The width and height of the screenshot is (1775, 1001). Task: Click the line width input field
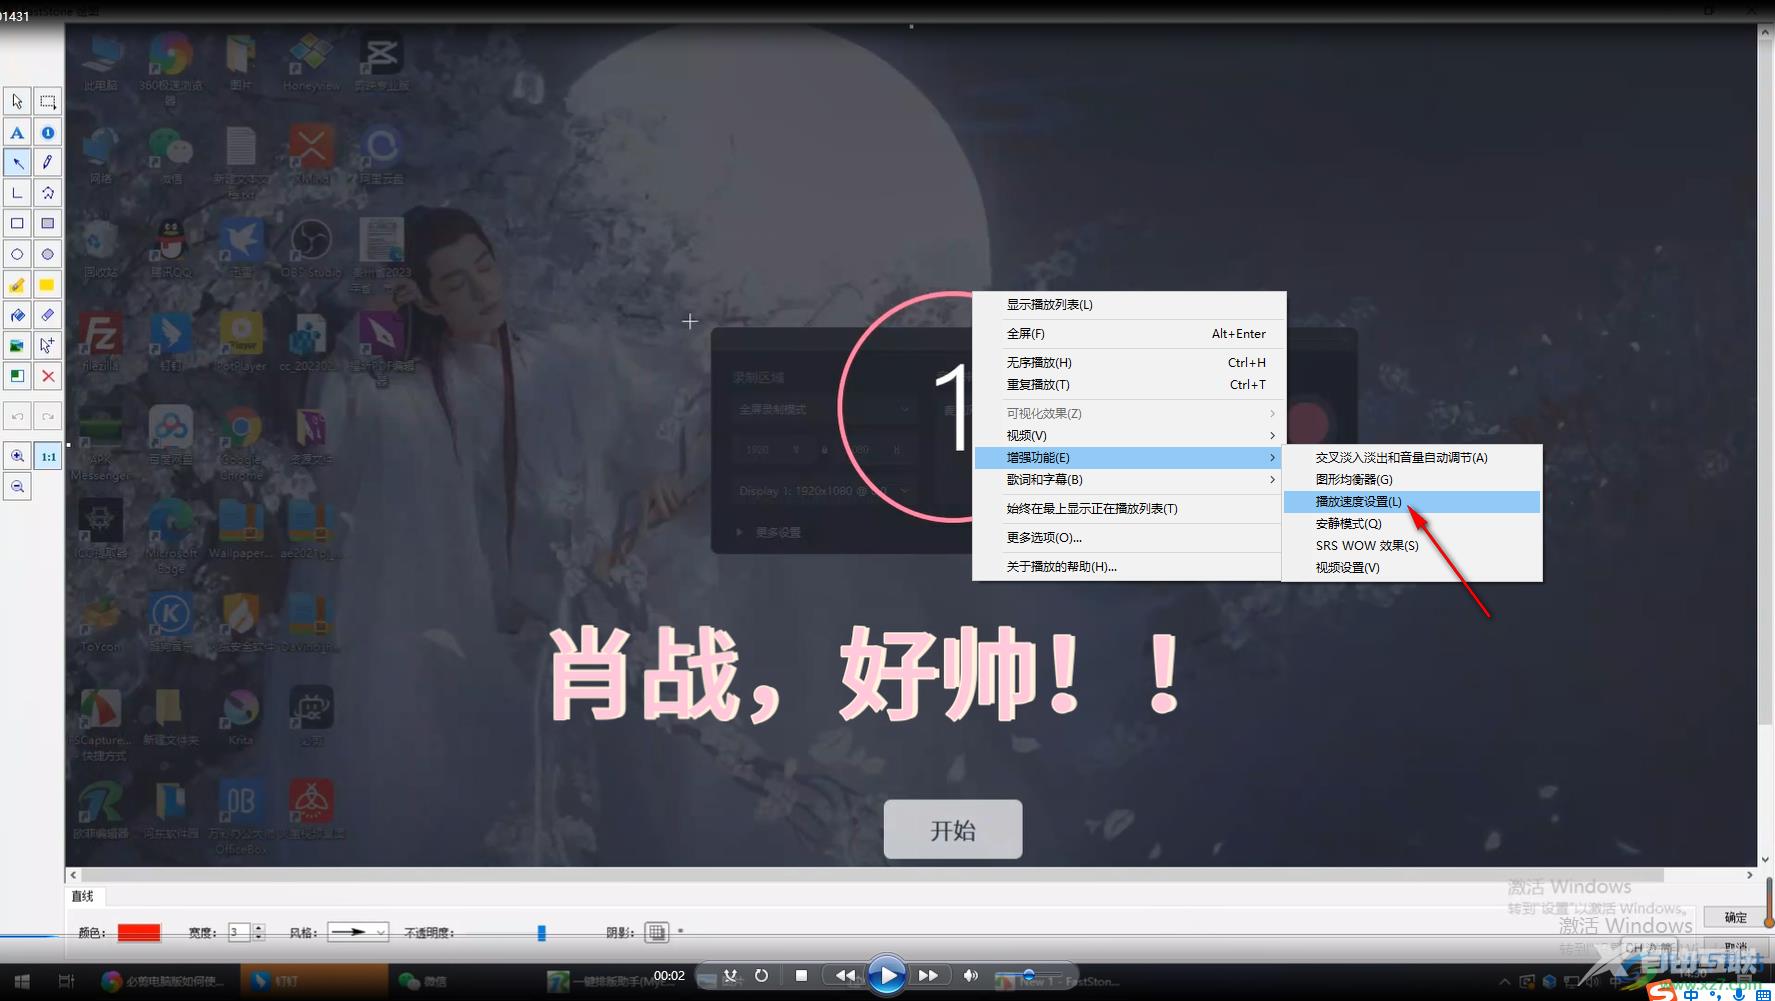pos(239,932)
